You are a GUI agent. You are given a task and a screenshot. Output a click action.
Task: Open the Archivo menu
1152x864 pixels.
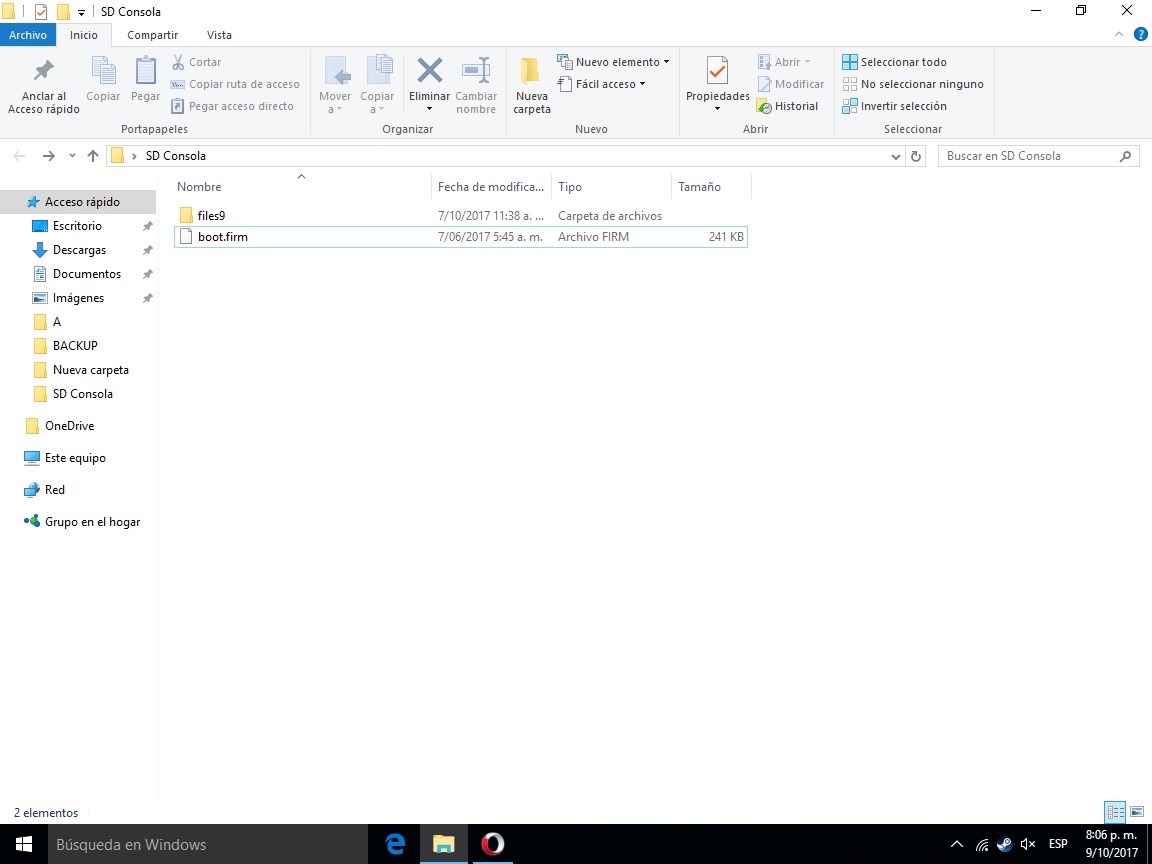tap(28, 35)
